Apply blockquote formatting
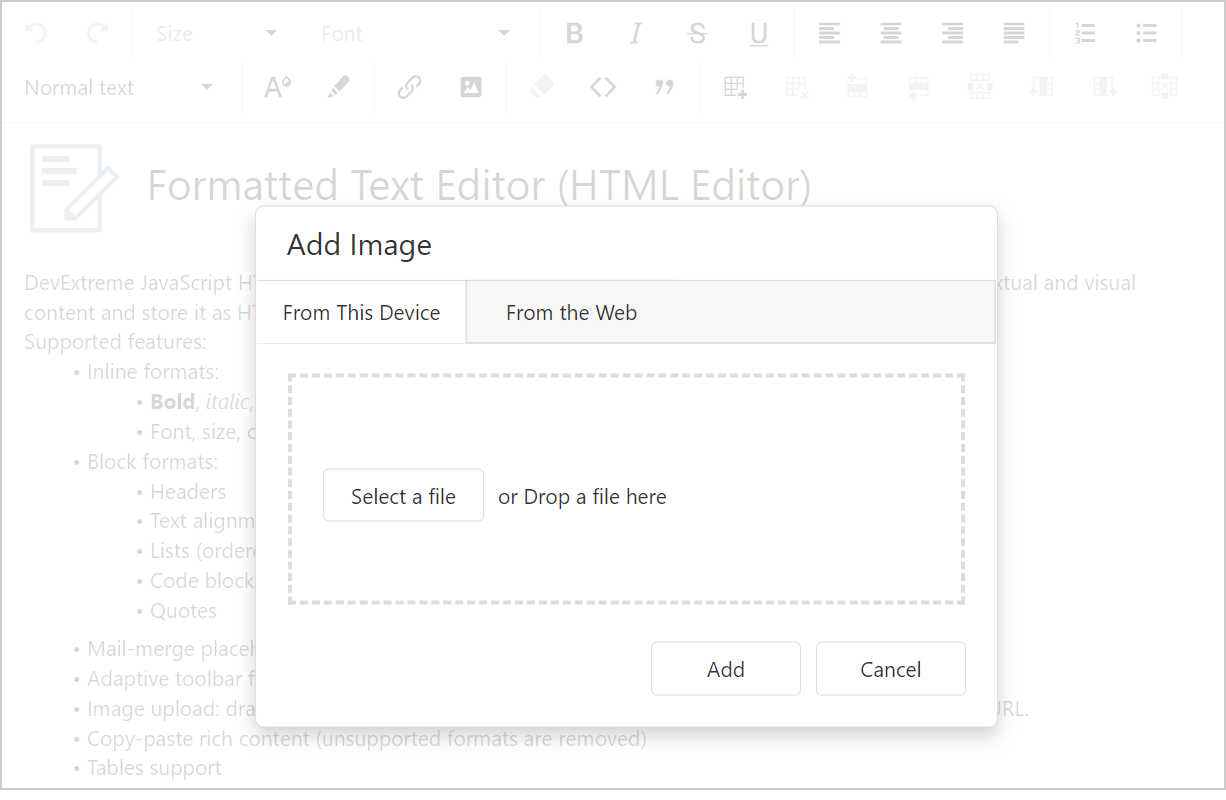Image resolution: width=1226 pixels, height=800 pixels. coord(664,88)
